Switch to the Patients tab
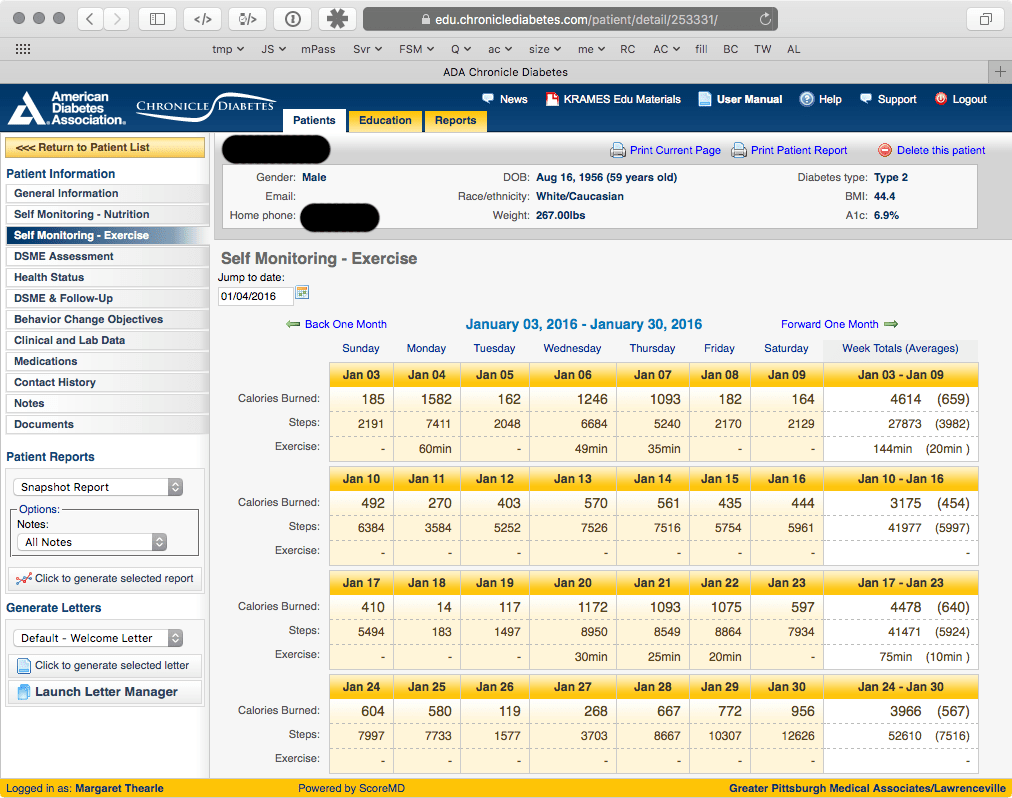1012x798 pixels. [x=314, y=120]
